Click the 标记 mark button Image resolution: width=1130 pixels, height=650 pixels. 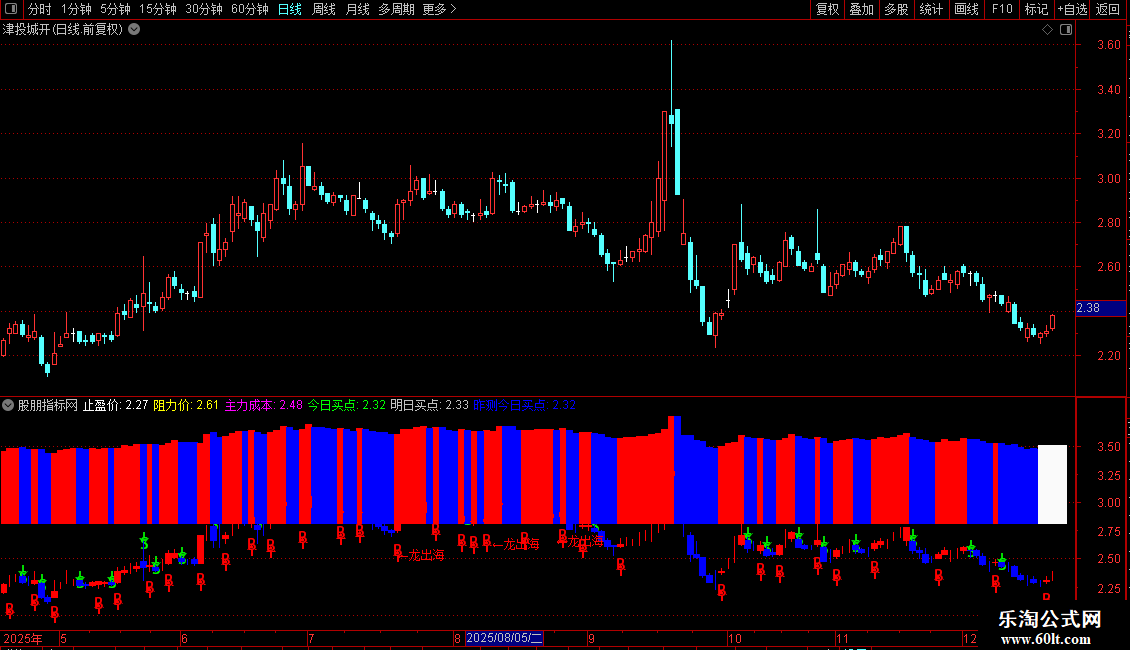point(1036,9)
